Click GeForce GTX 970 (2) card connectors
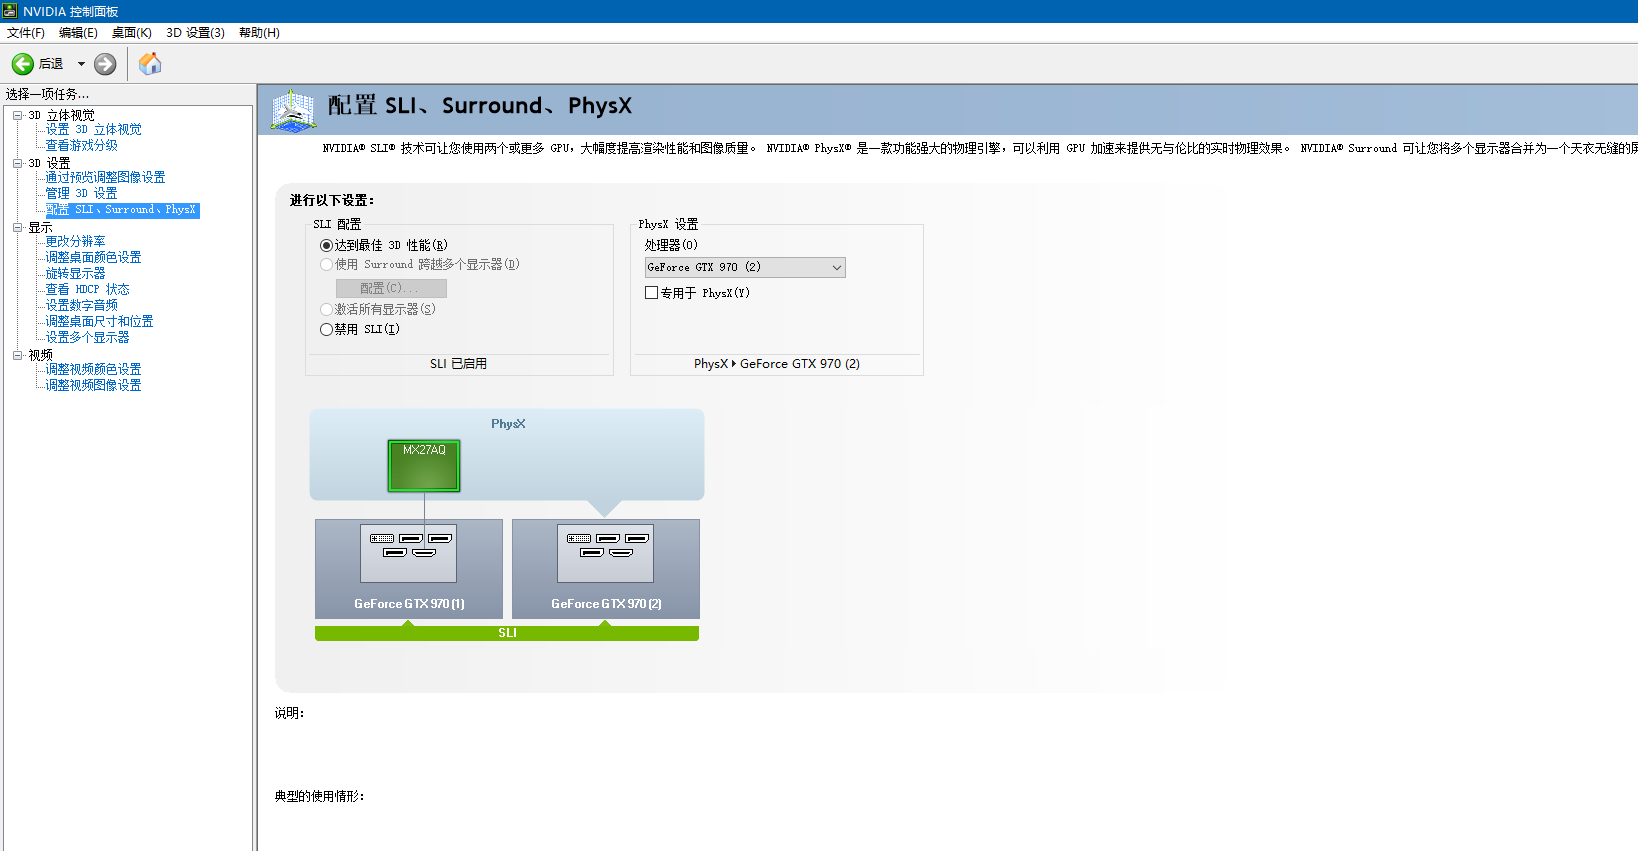Image resolution: width=1638 pixels, height=851 pixels. 605,553
